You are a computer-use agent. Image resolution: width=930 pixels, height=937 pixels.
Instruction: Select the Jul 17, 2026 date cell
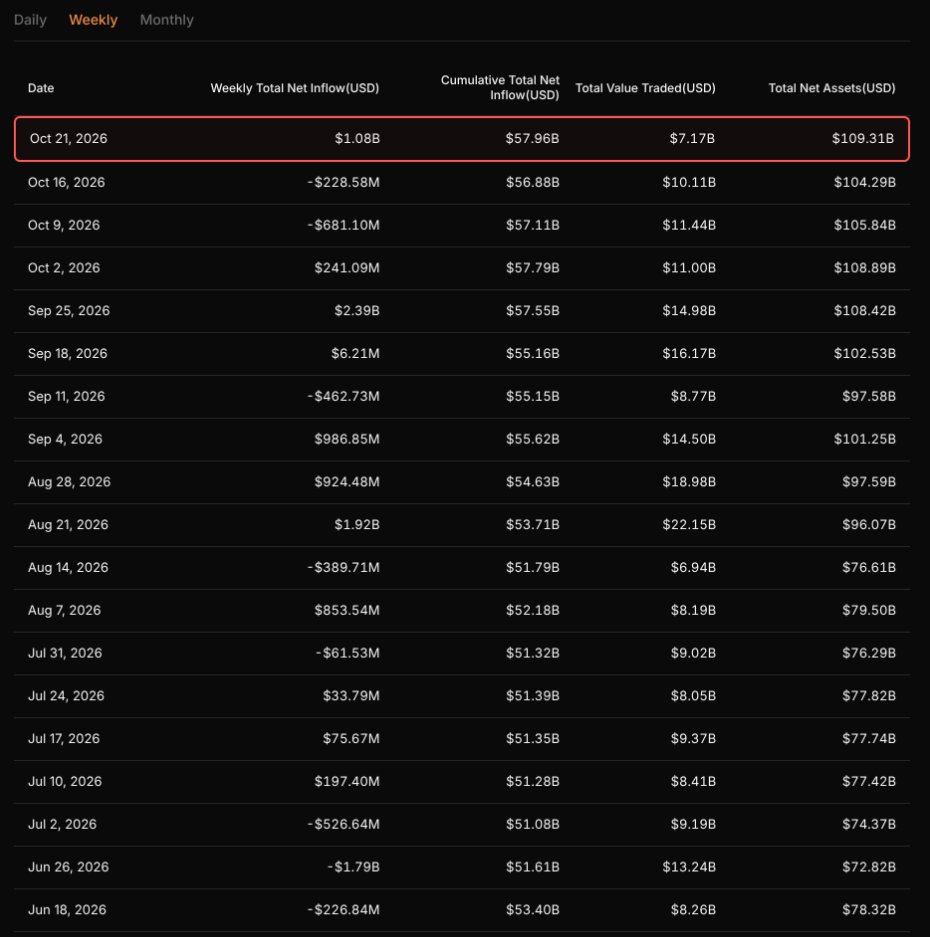coord(64,739)
